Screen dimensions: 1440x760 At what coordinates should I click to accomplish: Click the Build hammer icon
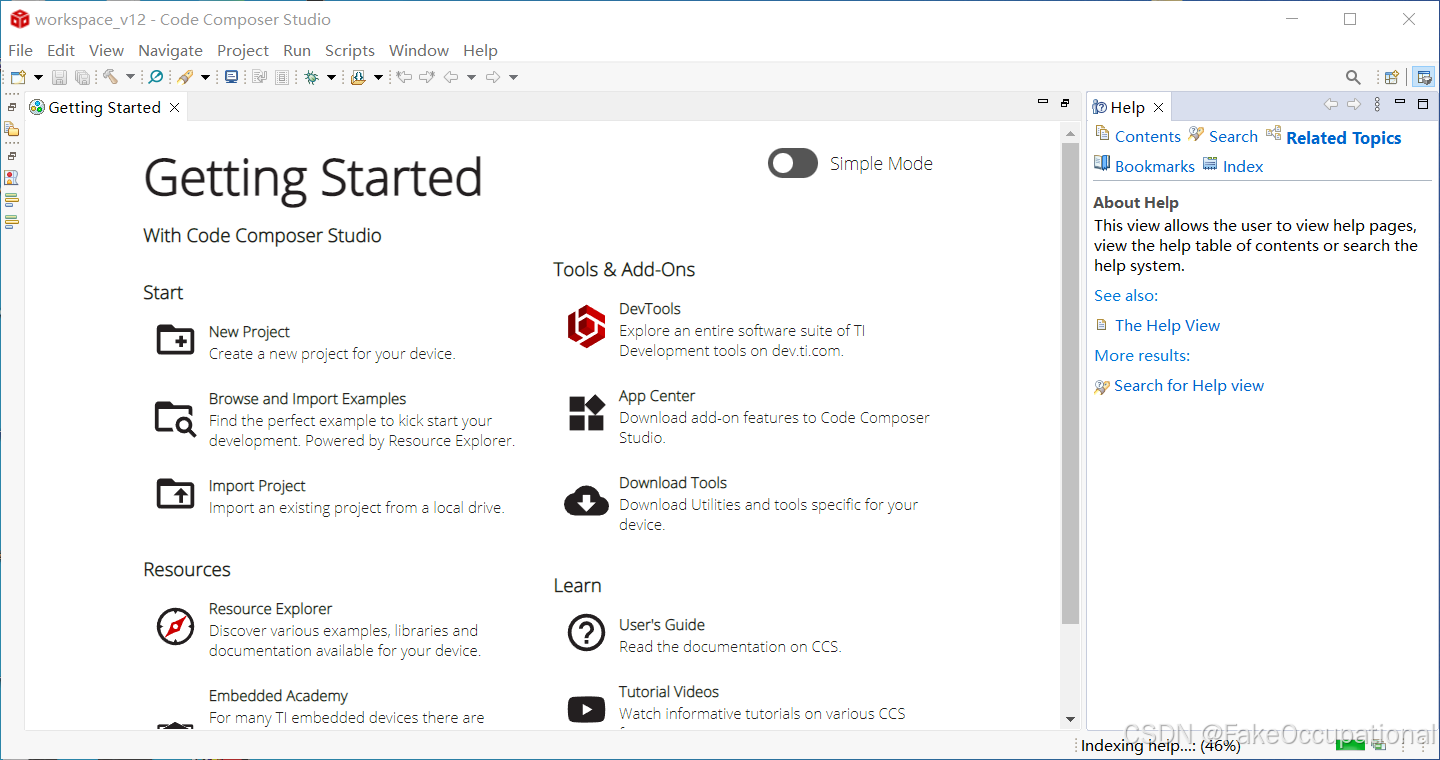(x=110, y=77)
